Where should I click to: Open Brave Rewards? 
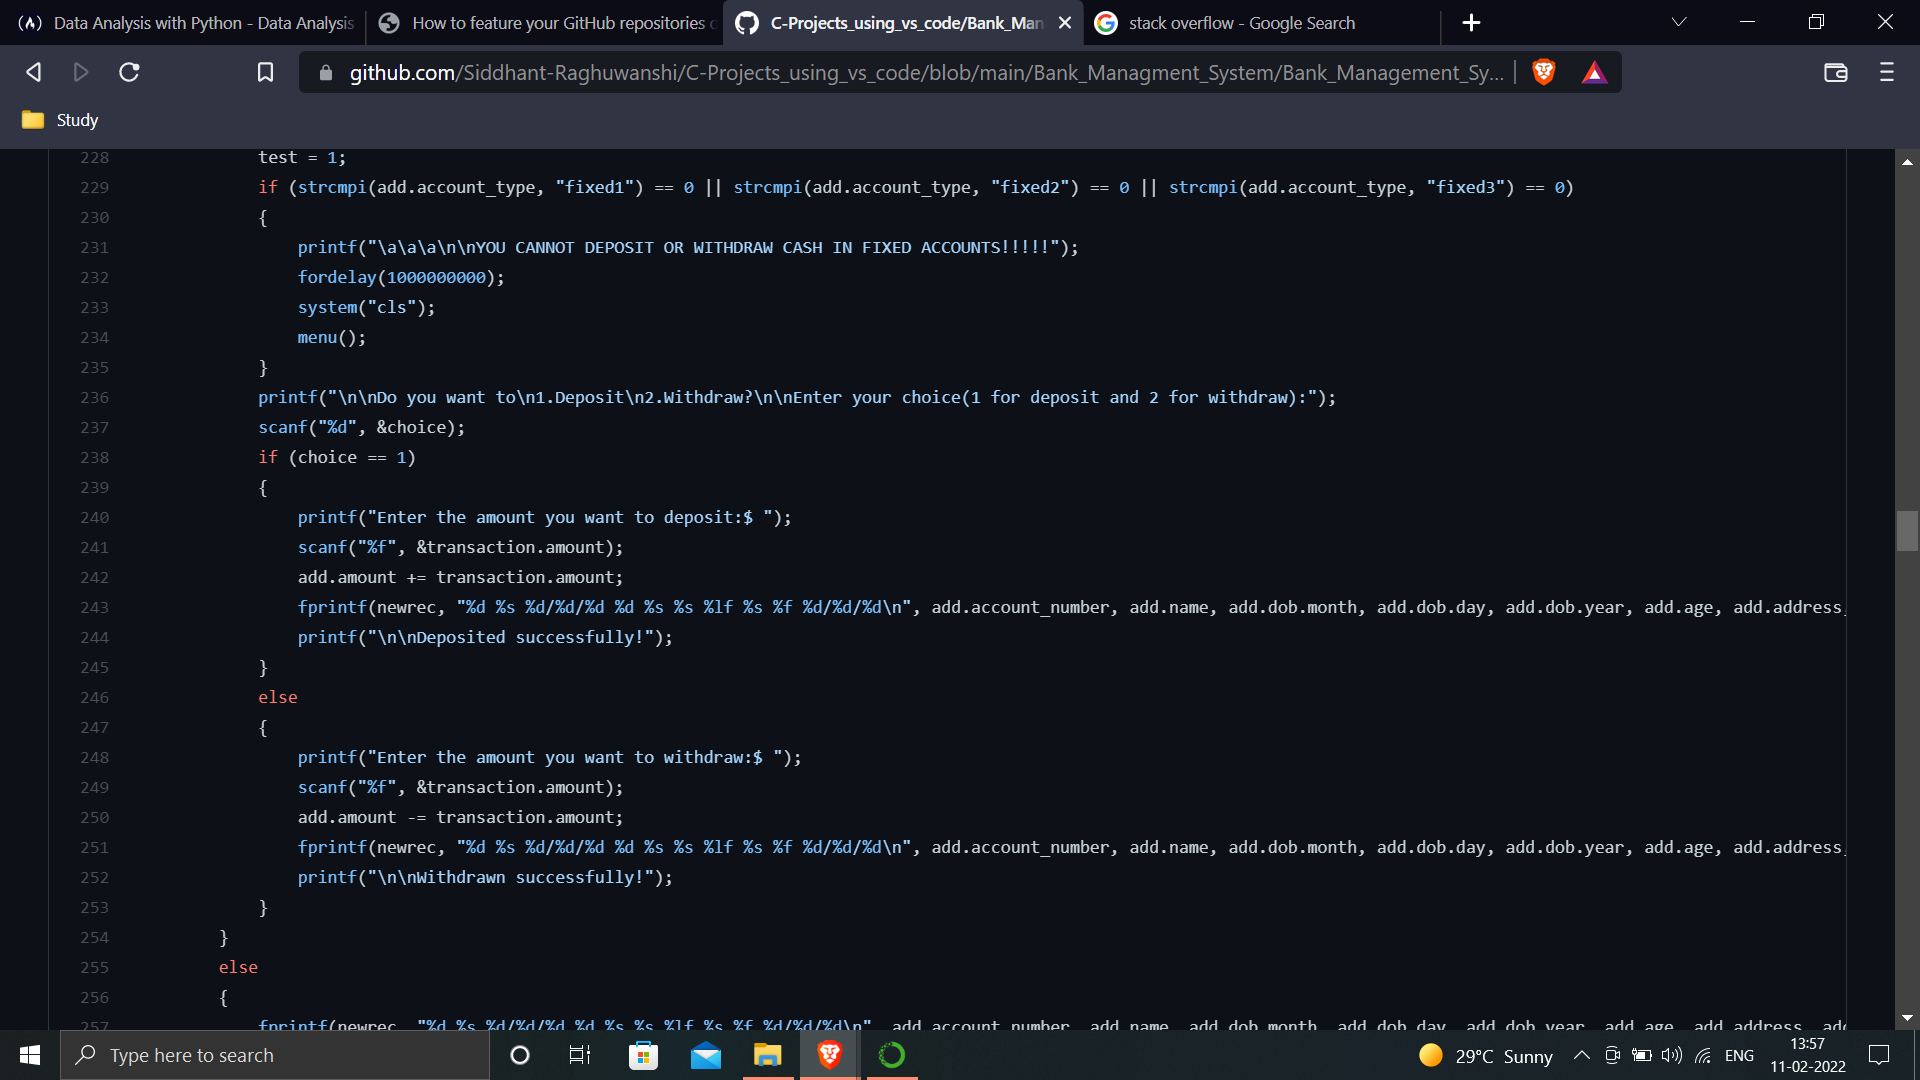(x=1594, y=71)
